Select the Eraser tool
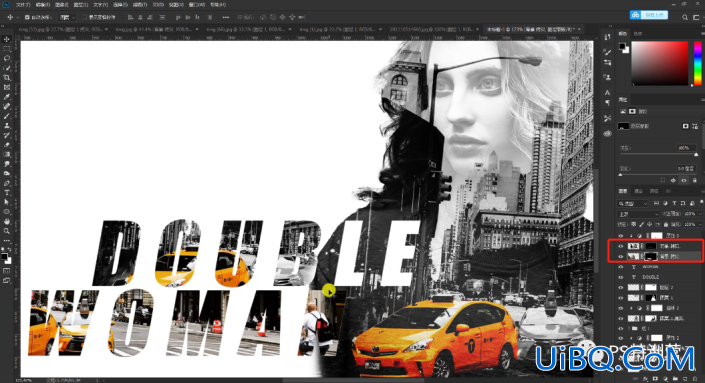This screenshot has width=705, height=383. pyautogui.click(x=7, y=145)
